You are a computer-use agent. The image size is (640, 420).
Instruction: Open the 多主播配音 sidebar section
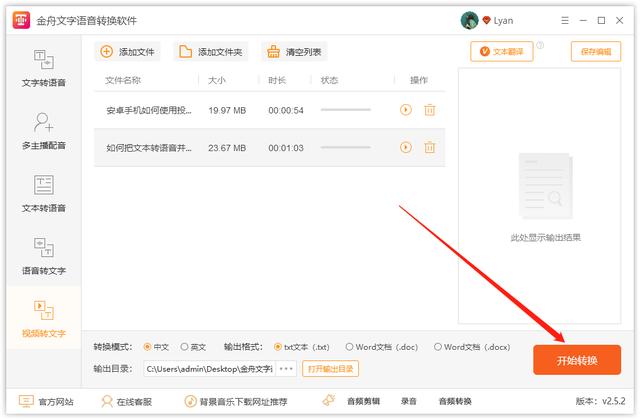[44, 131]
